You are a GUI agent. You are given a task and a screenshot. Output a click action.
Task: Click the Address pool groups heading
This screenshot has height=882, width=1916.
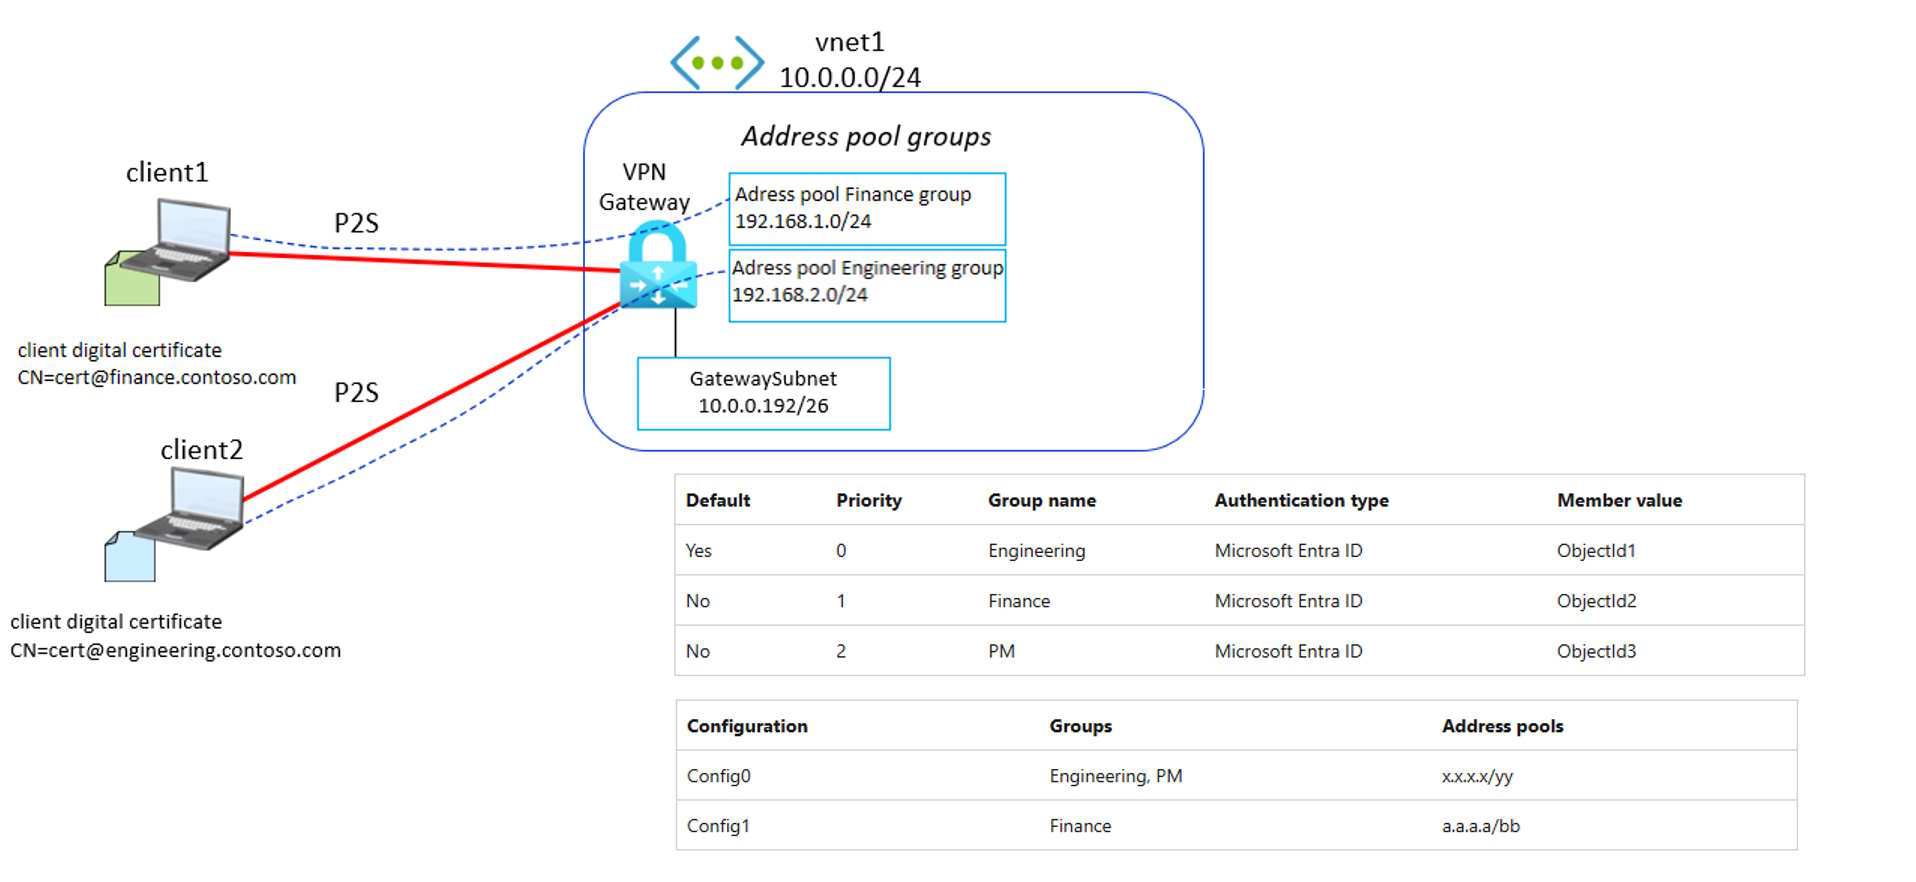click(x=865, y=136)
